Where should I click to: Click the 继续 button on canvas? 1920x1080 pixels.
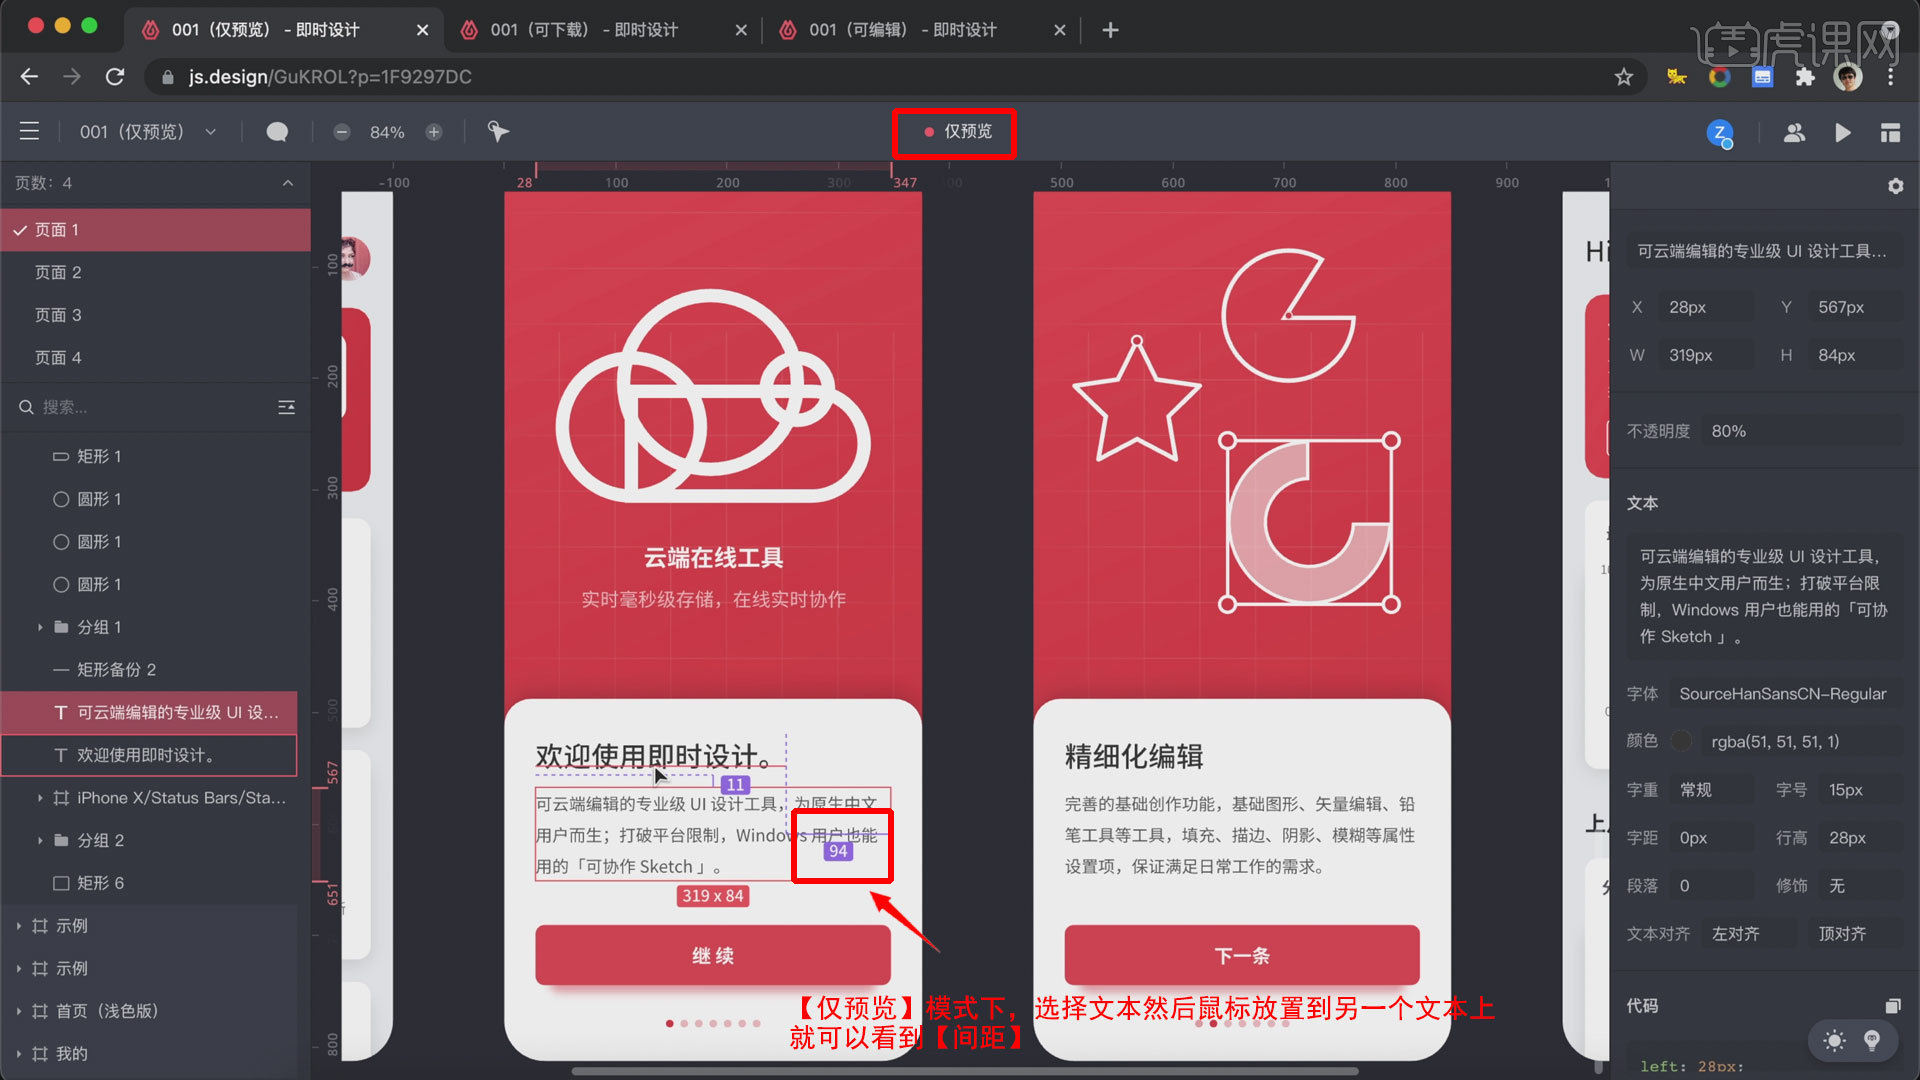pos(712,955)
